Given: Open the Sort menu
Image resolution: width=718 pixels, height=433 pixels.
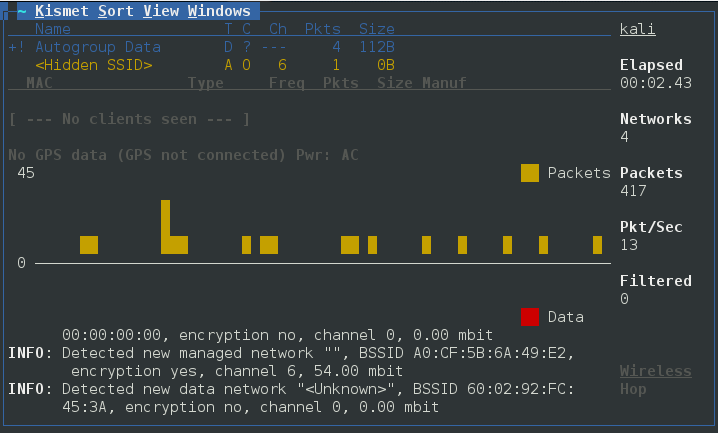Looking at the screenshot, I should pyautogui.click(x=116, y=11).
